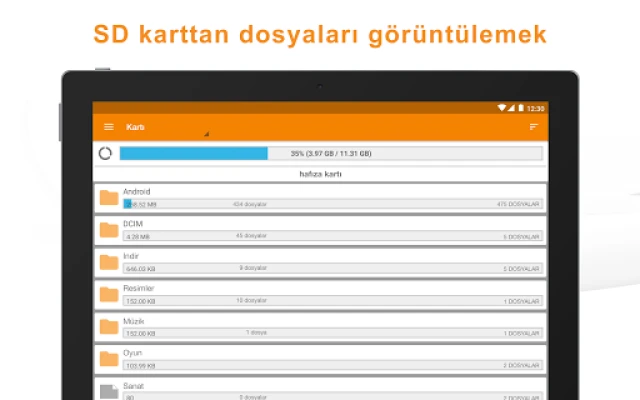Open the Resimler folder icon
The image size is (640, 400).
109,294
